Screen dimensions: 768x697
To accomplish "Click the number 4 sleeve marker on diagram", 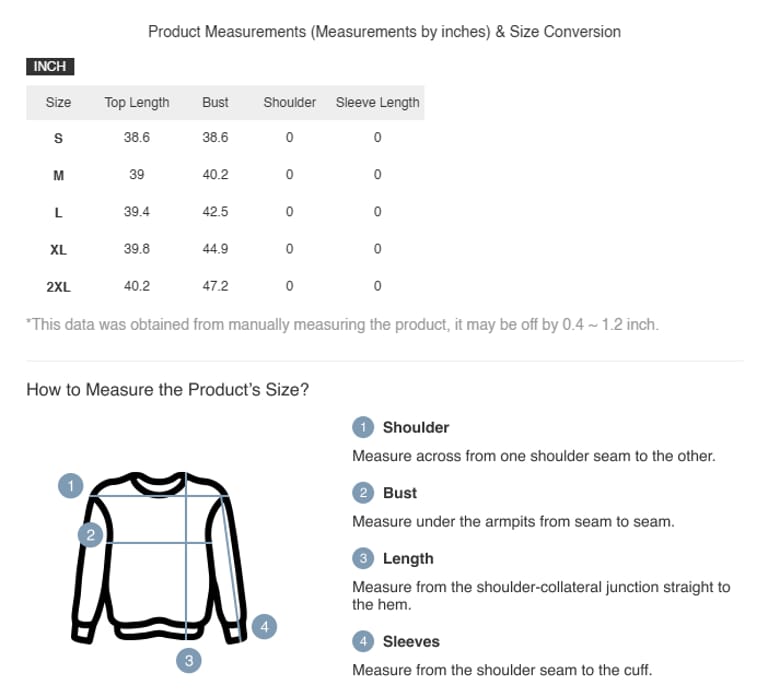I will 264,627.
